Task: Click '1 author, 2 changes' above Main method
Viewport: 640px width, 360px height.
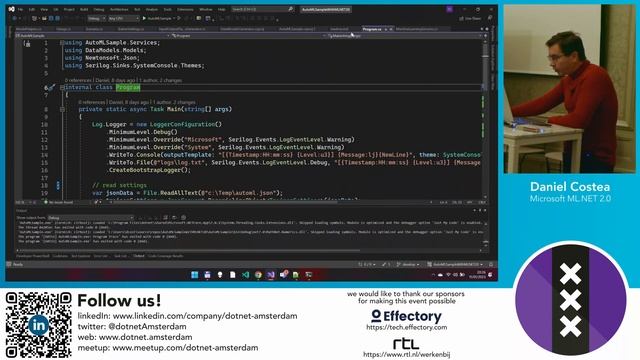Action: coord(174,102)
